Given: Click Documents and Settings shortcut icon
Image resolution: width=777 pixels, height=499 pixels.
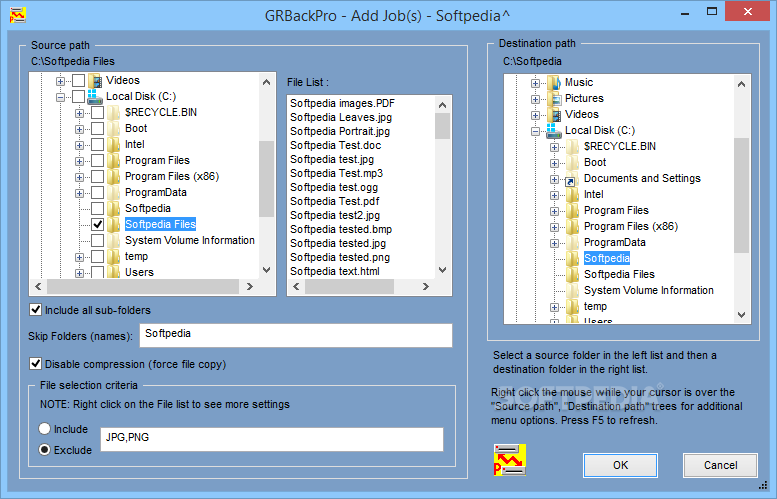Looking at the screenshot, I should [x=571, y=179].
